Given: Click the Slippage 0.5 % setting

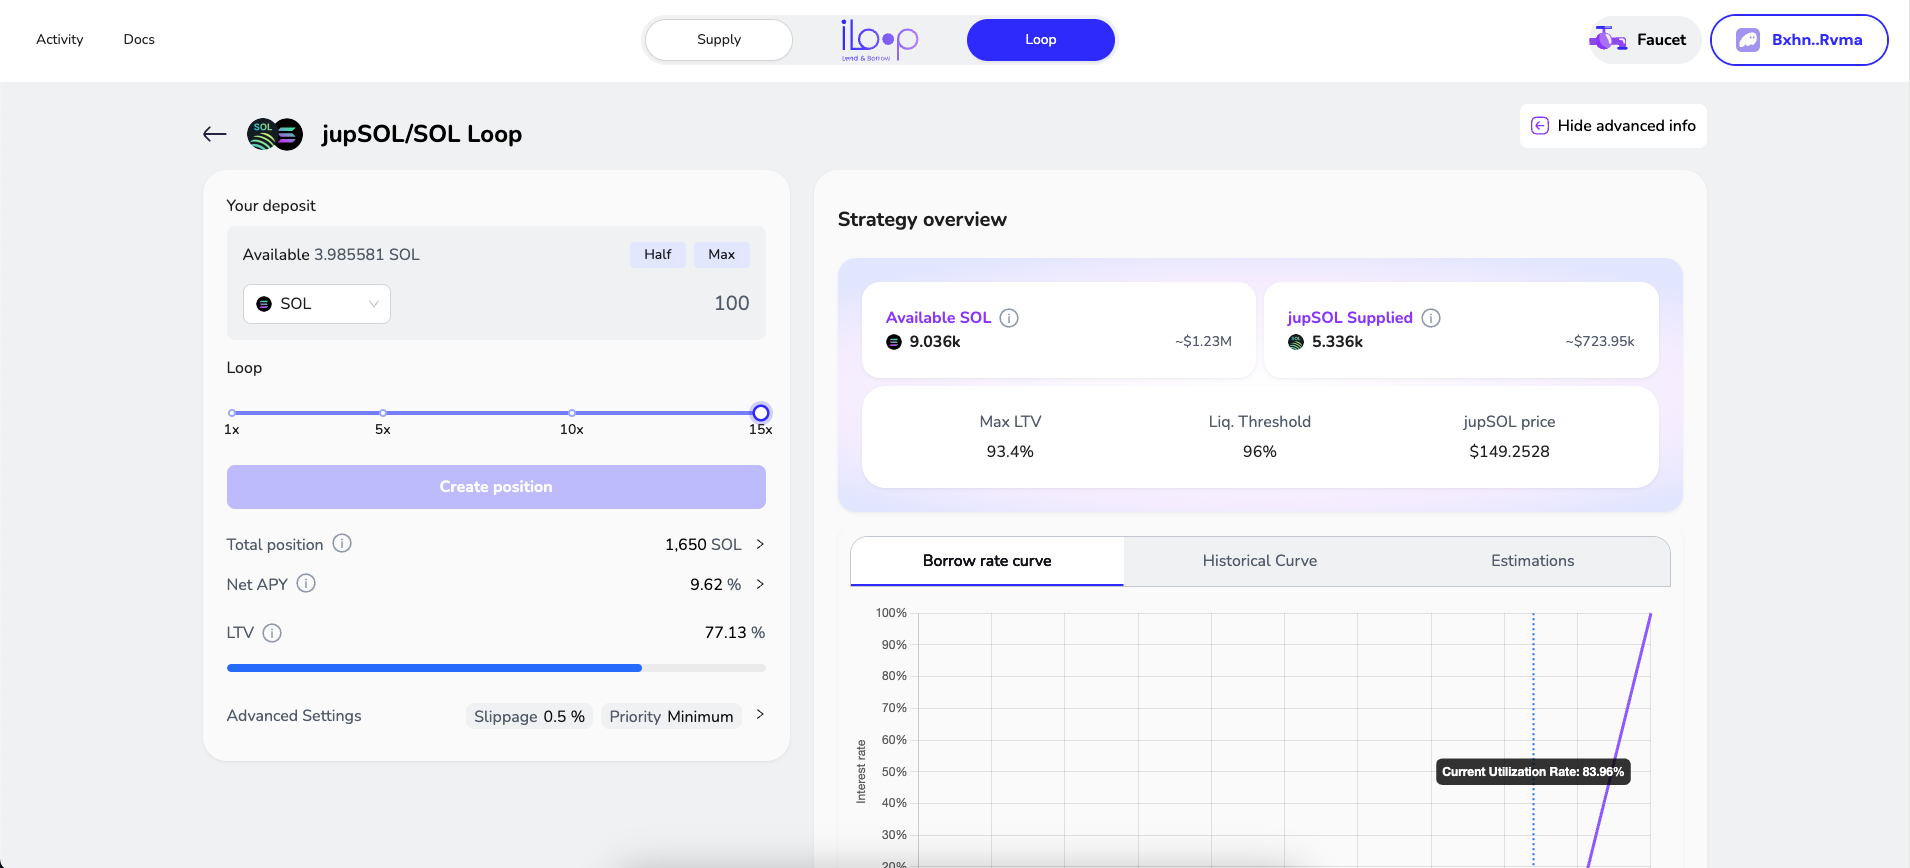Looking at the screenshot, I should 530,716.
